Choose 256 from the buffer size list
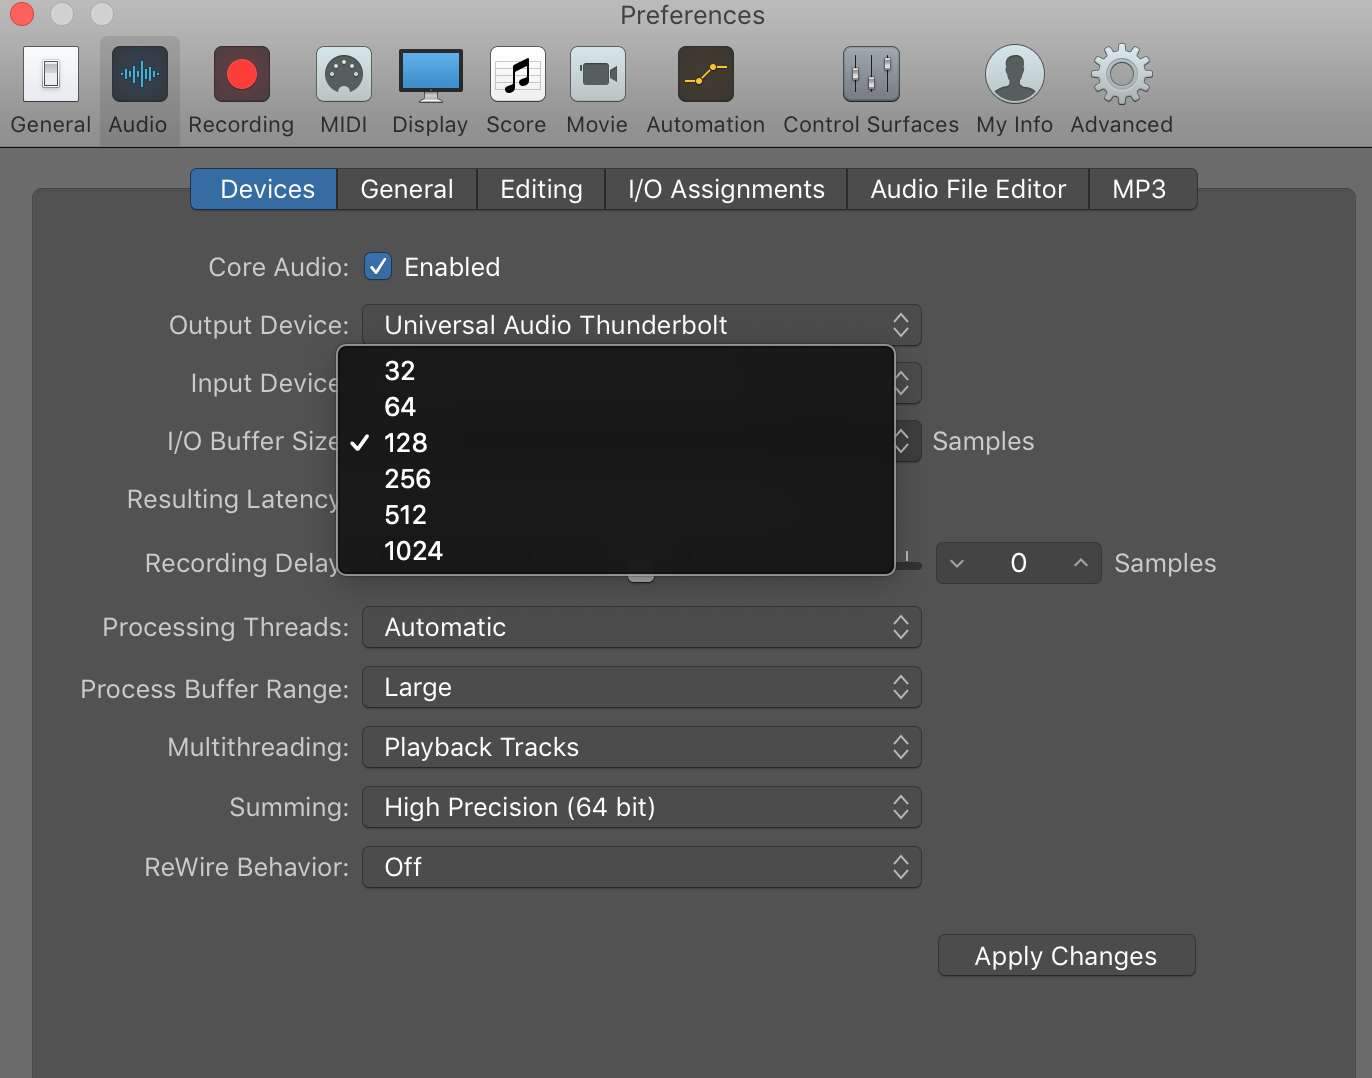1372x1078 pixels. pyautogui.click(x=408, y=479)
